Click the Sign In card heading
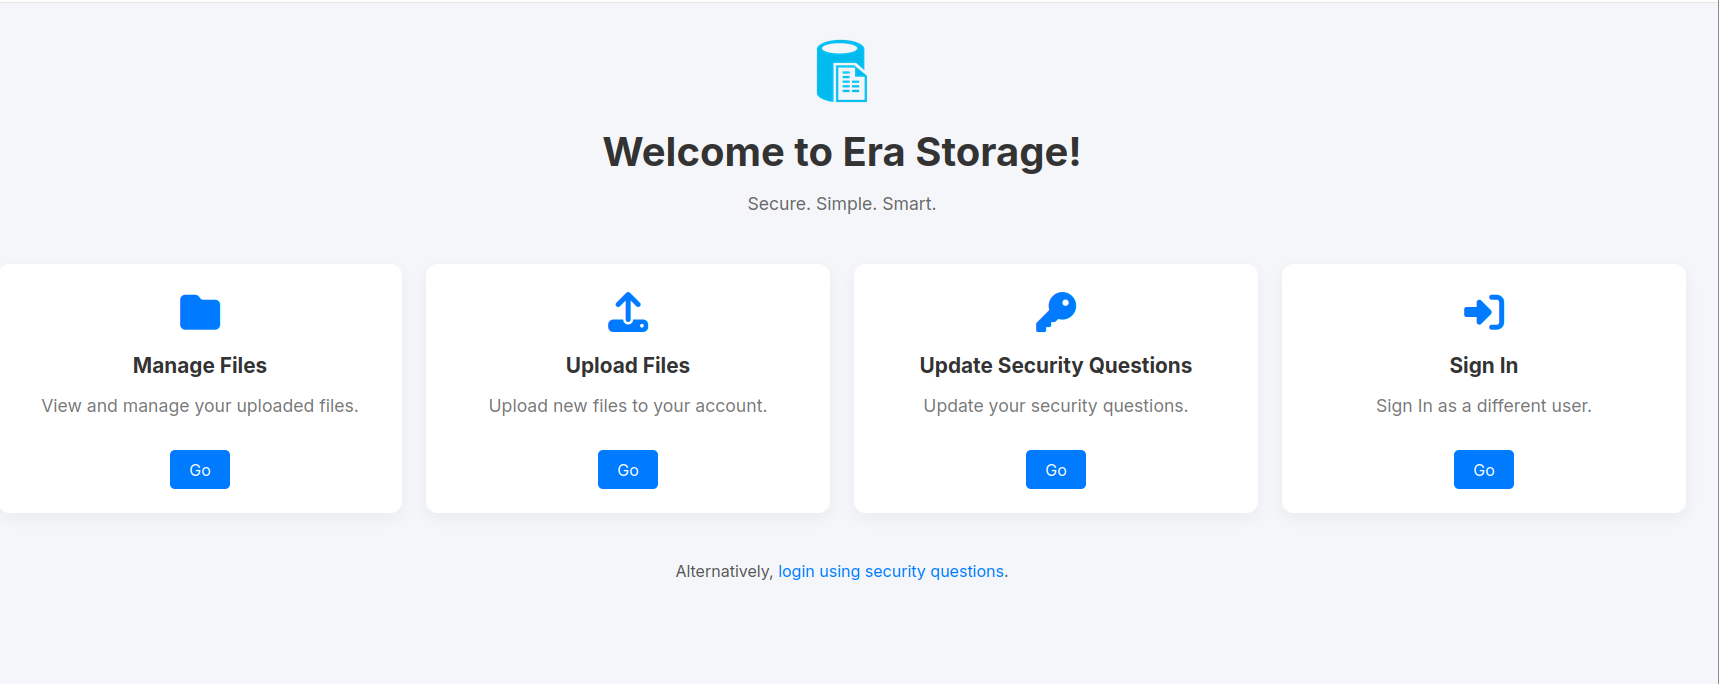 [1483, 365]
